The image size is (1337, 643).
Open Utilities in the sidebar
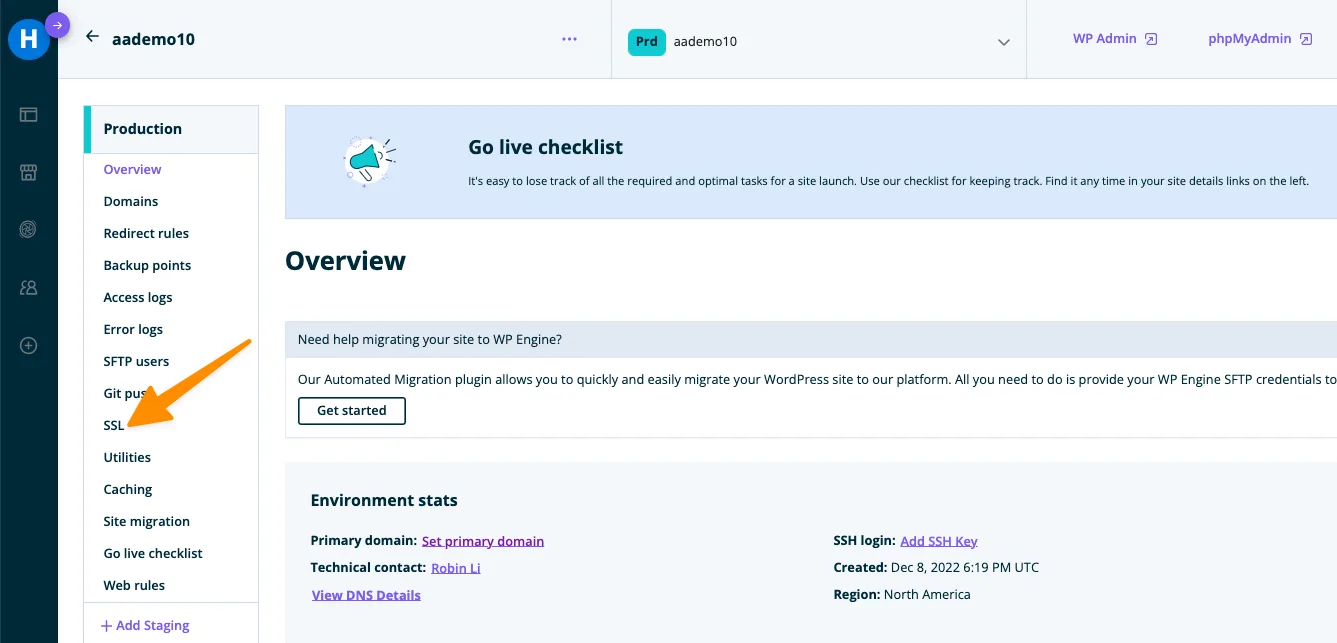(127, 457)
